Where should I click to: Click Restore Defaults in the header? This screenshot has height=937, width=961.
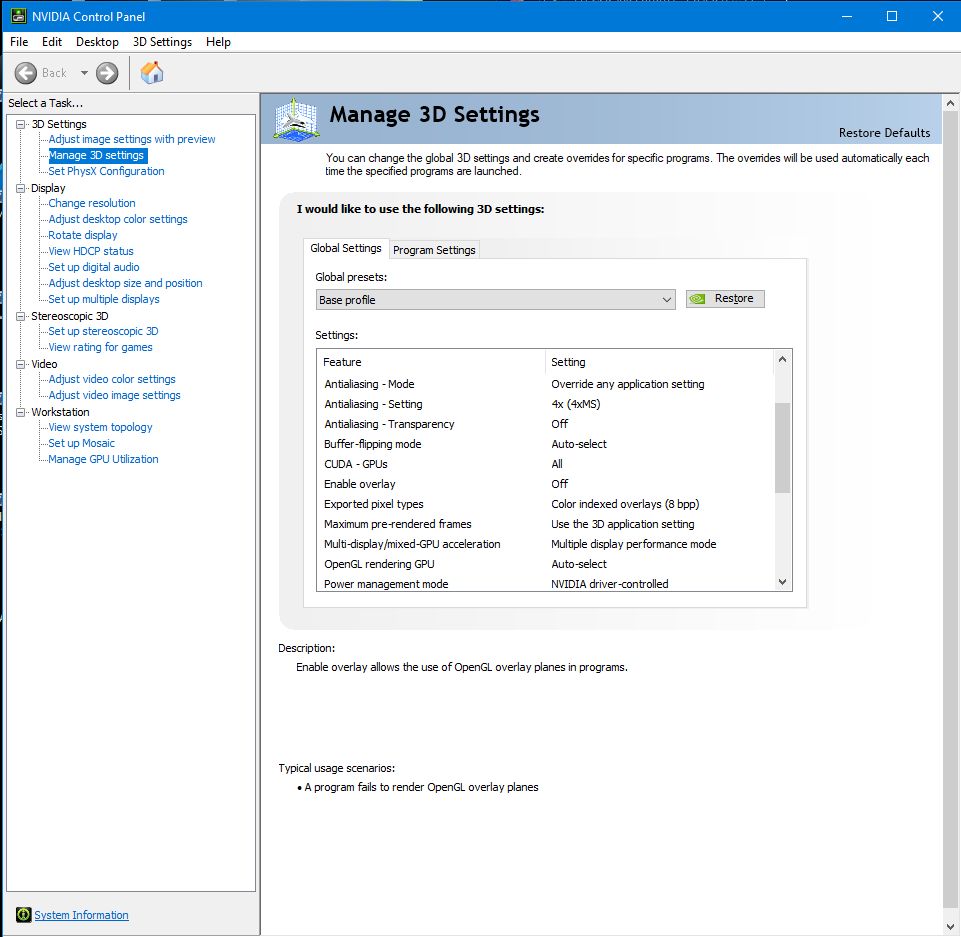[x=884, y=133]
